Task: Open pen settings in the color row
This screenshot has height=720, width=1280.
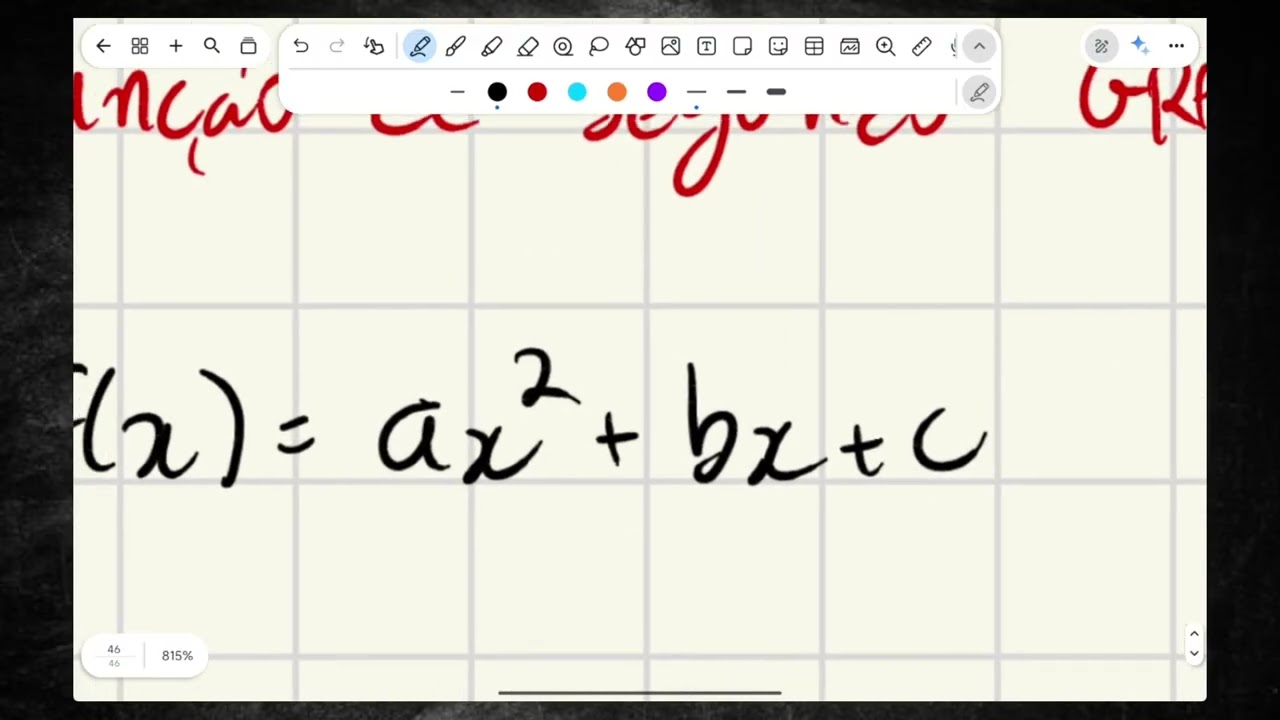Action: click(x=979, y=92)
